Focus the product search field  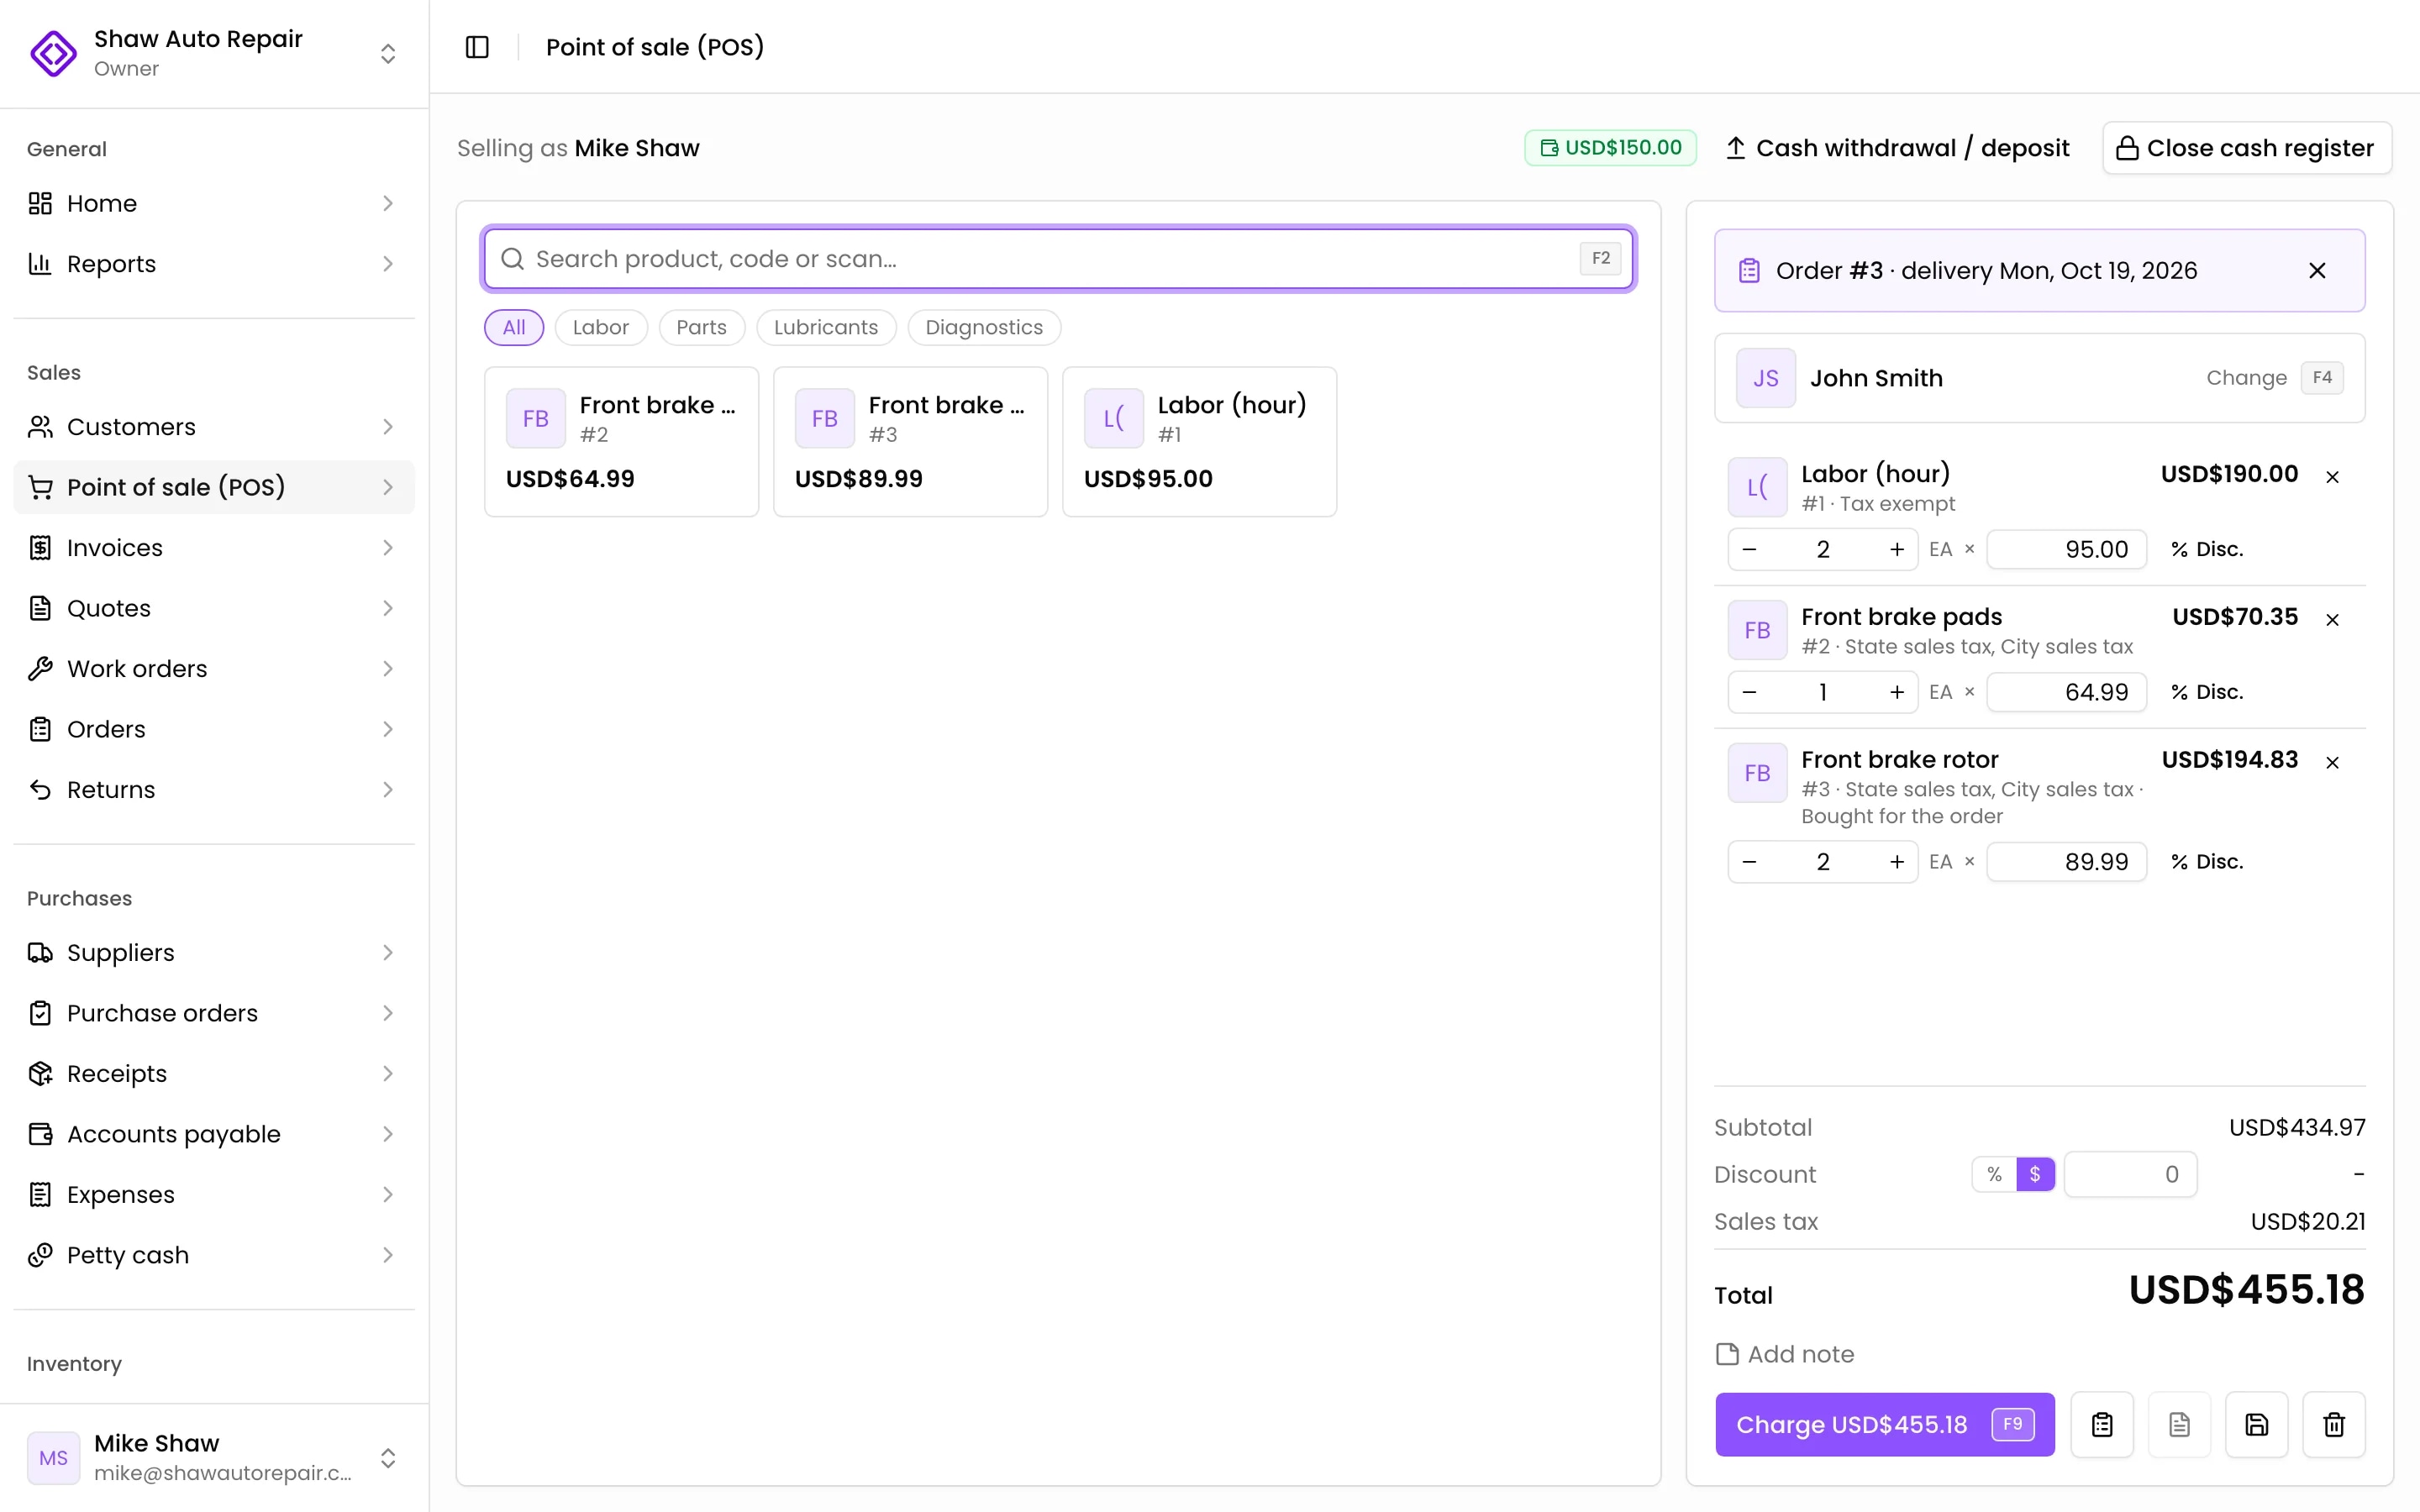1058,259
